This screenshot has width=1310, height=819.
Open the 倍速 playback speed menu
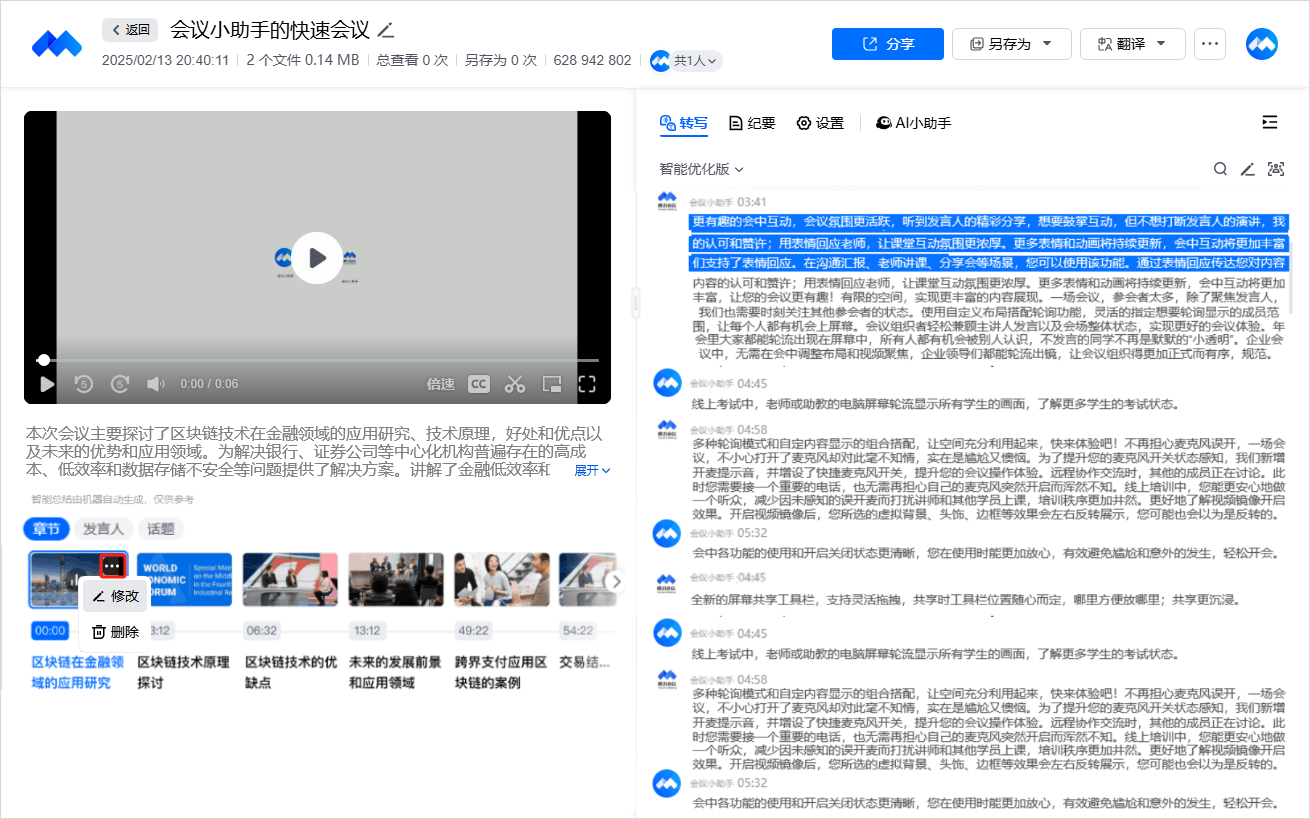[x=441, y=384]
